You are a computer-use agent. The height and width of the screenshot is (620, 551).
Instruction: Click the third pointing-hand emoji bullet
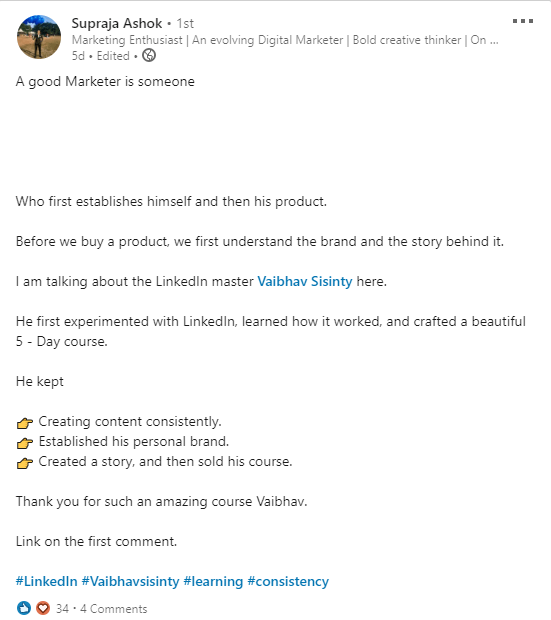click(x=25, y=463)
